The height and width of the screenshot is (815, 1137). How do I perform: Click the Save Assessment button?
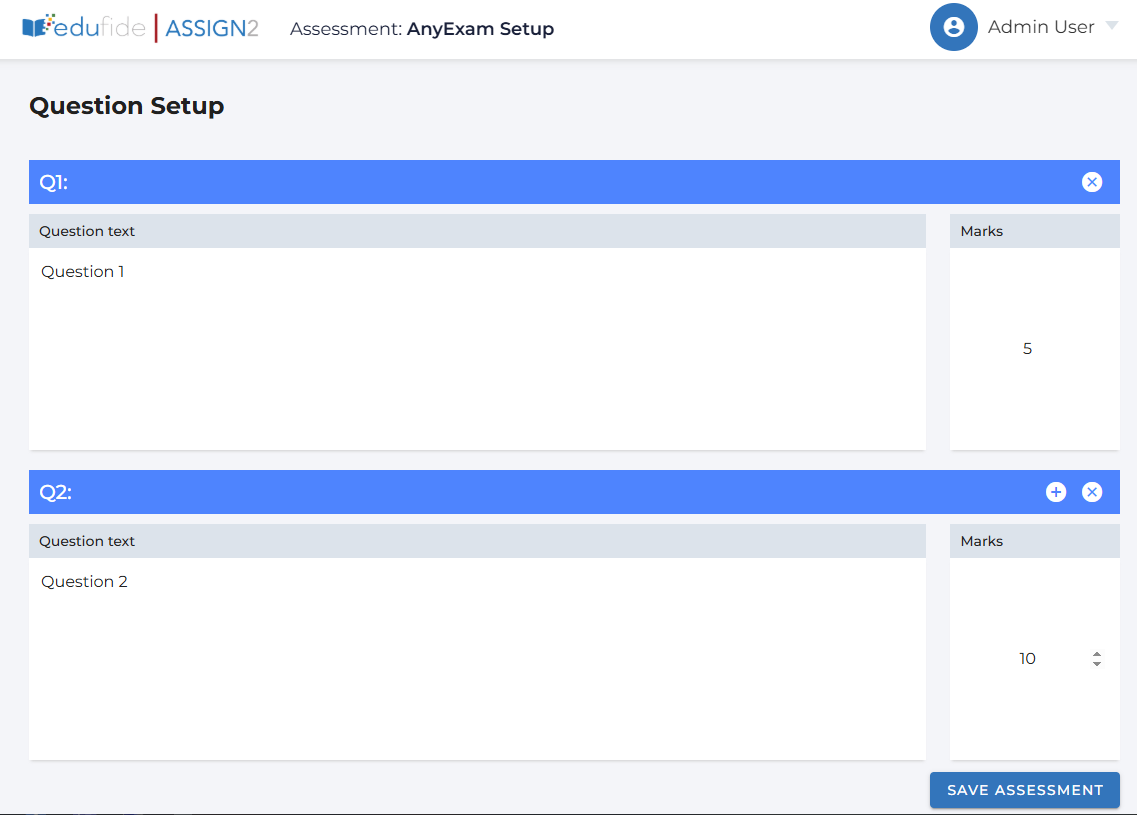coord(1024,789)
